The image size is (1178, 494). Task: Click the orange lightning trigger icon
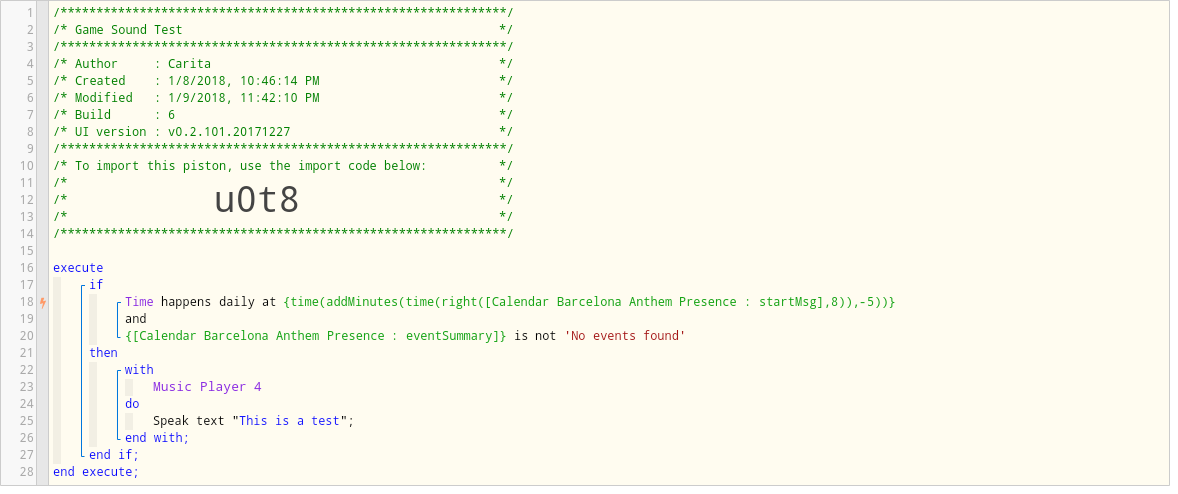pos(43,302)
